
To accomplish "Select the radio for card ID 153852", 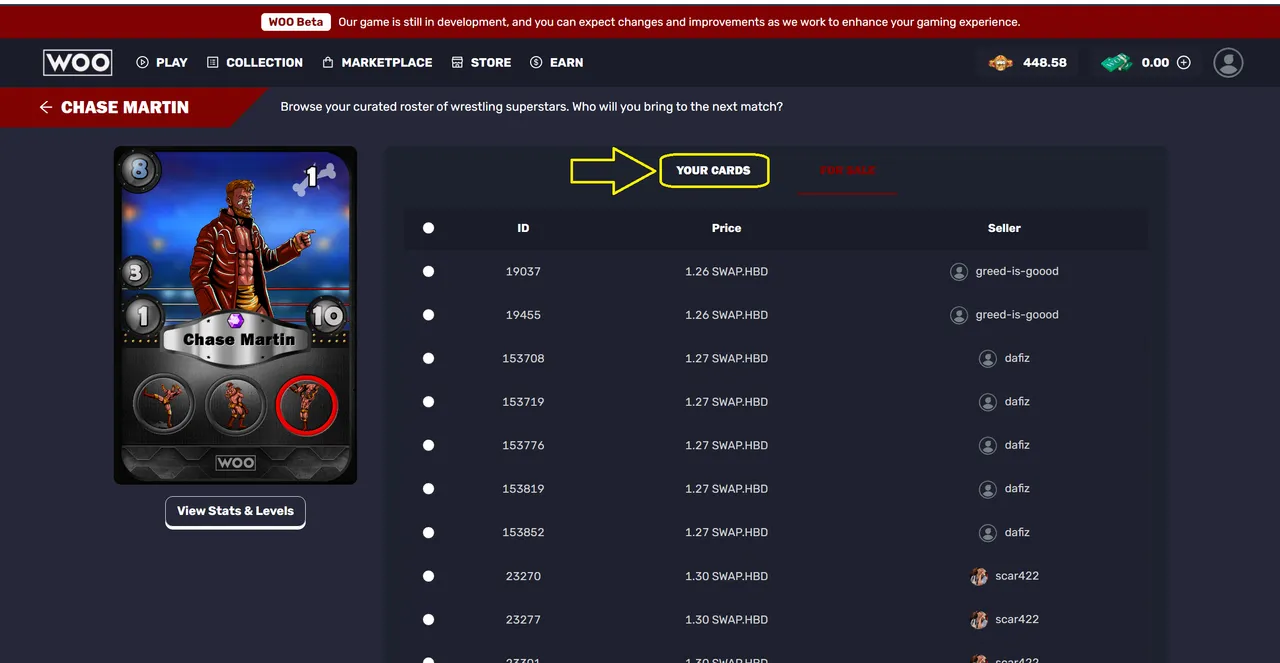I will point(428,533).
